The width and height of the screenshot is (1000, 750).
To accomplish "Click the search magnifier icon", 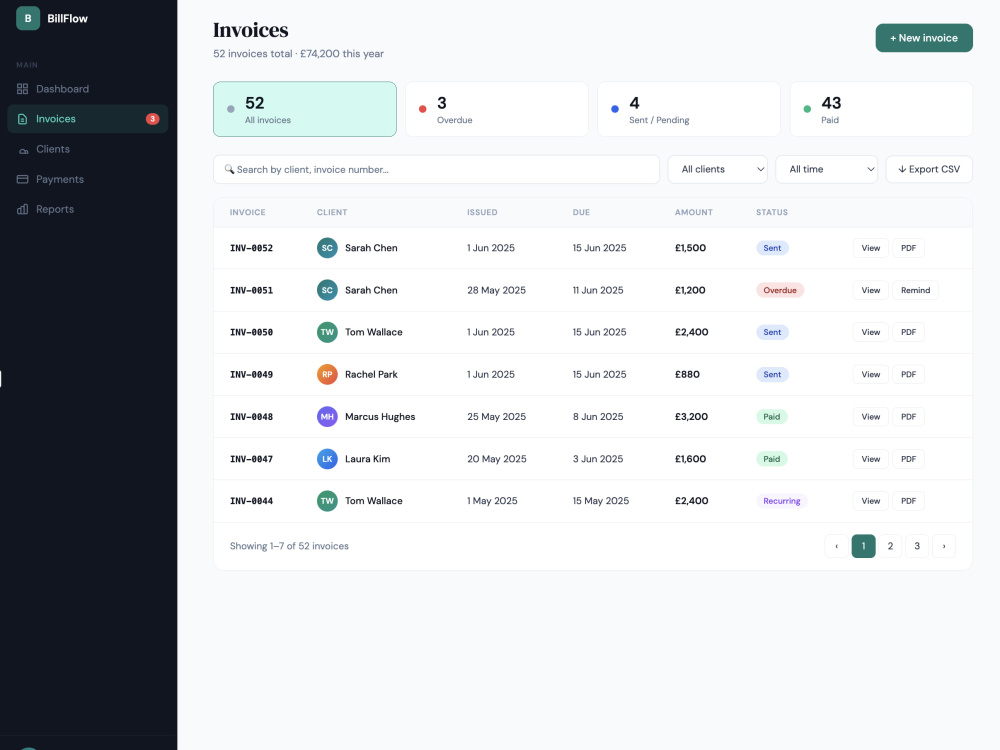I will point(229,169).
